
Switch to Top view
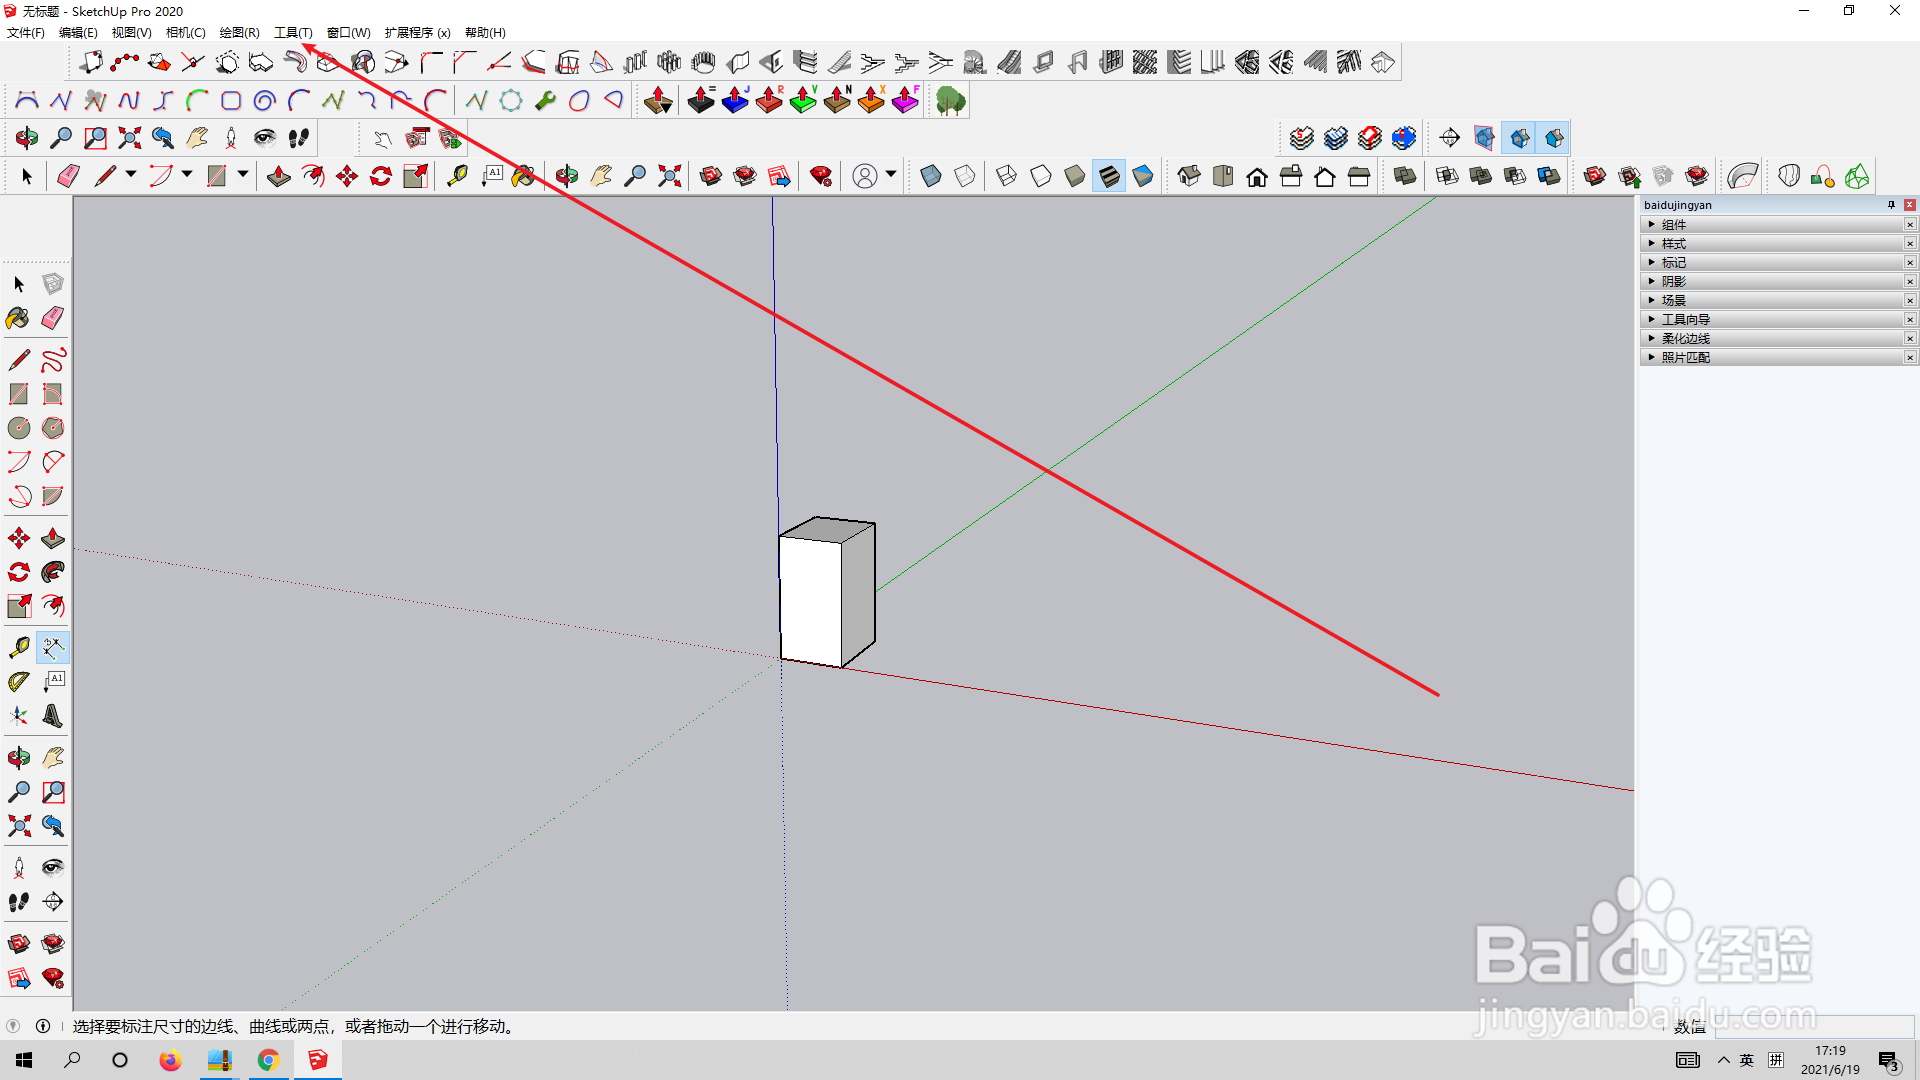click(x=1223, y=177)
